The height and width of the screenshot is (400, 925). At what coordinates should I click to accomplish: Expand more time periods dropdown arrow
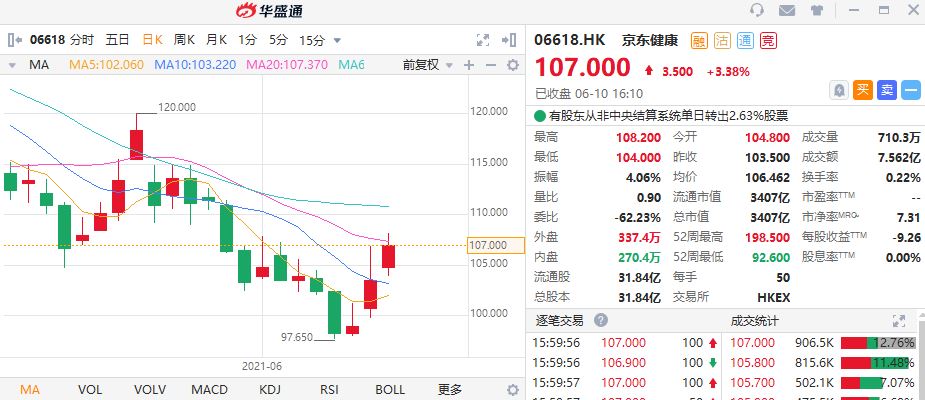tap(337, 41)
